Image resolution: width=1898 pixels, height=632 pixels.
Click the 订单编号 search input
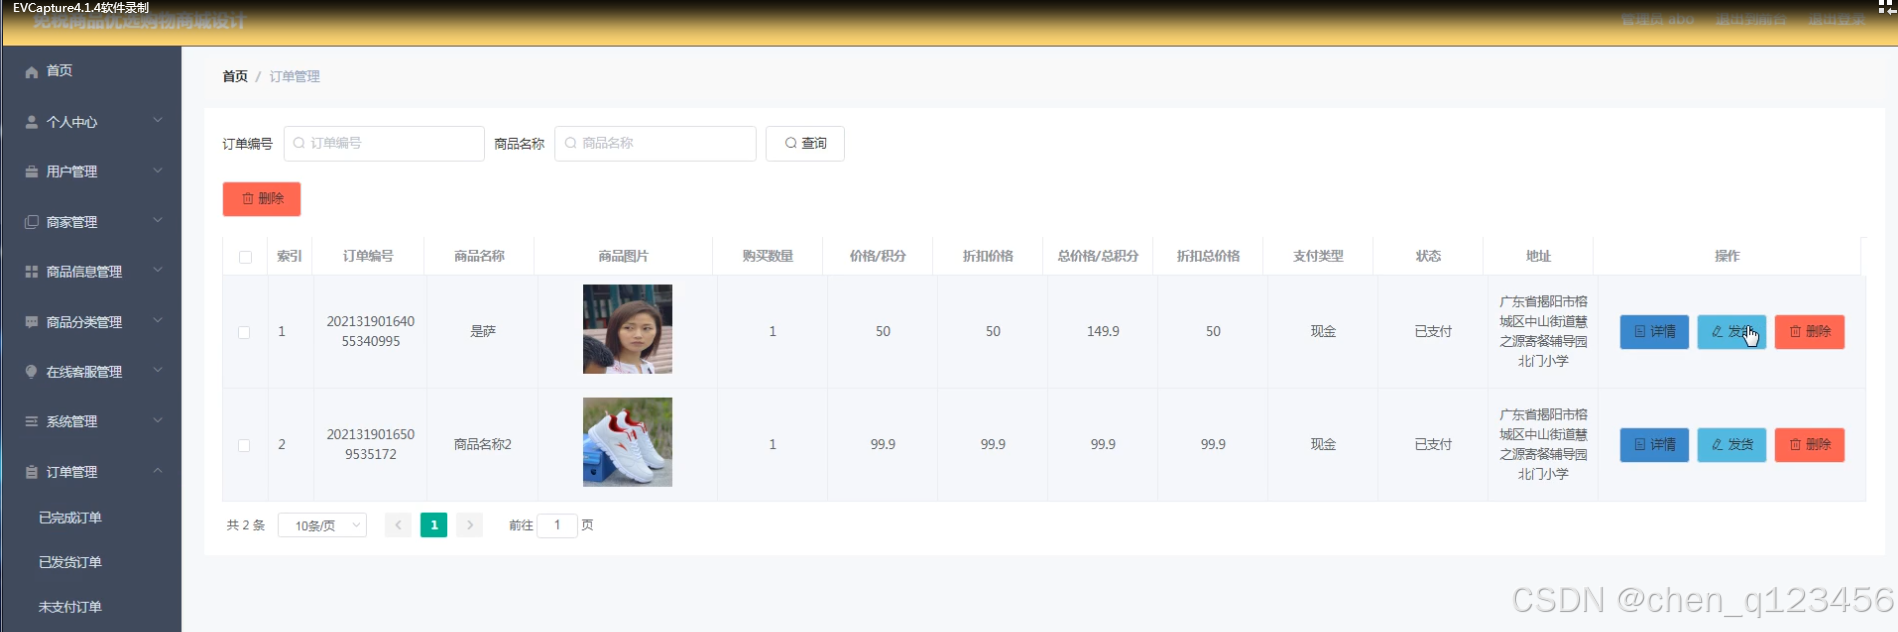tap(384, 143)
